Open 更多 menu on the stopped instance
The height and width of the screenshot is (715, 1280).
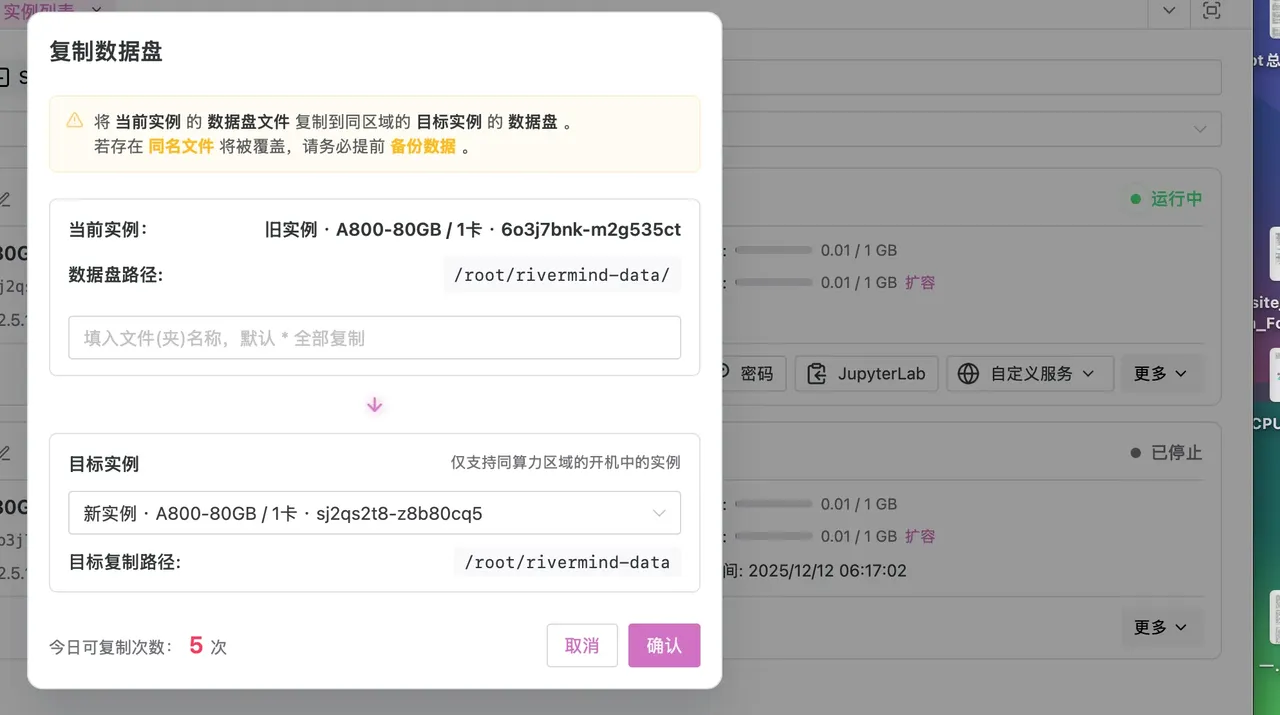tap(1160, 627)
